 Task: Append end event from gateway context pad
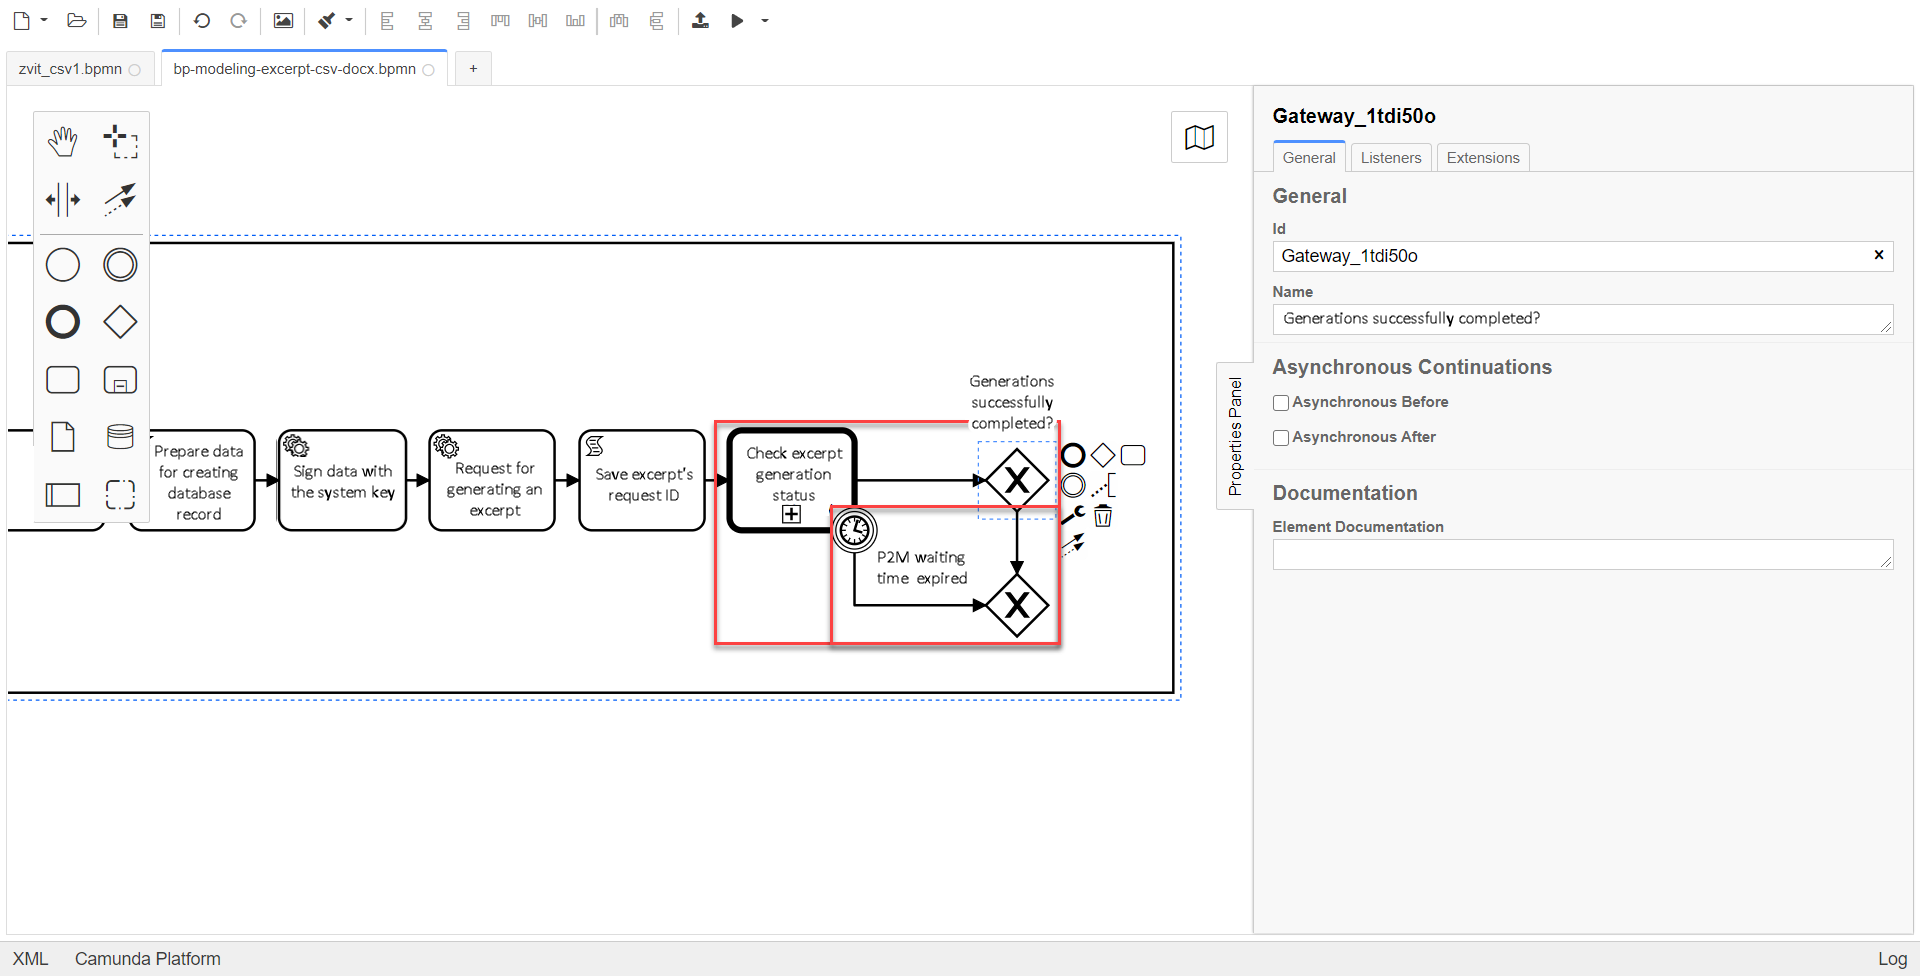point(1073,456)
